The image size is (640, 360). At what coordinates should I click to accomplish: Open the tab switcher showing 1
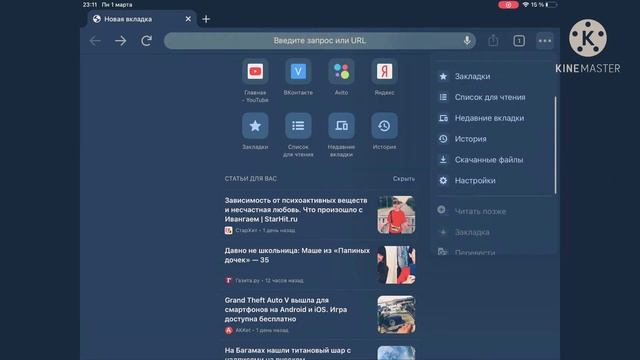[519, 41]
